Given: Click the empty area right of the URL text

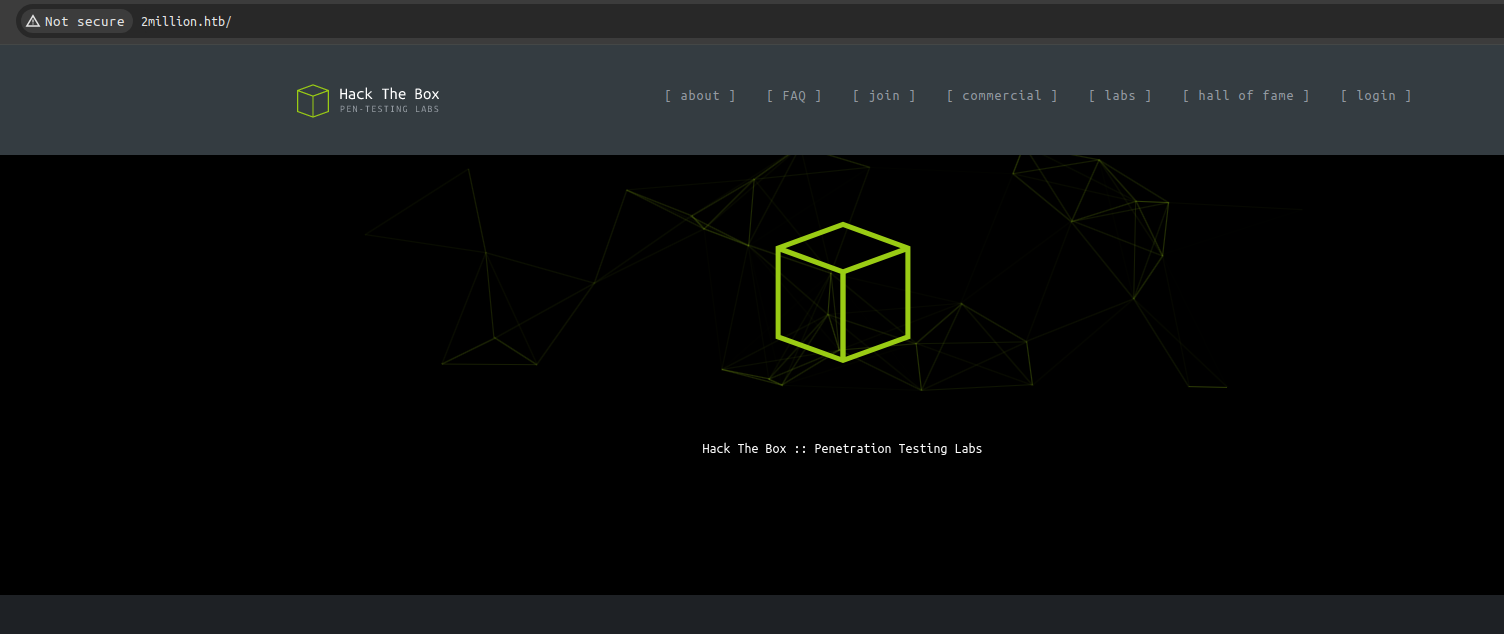Looking at the screenshot, I should (x=800, y=21).
